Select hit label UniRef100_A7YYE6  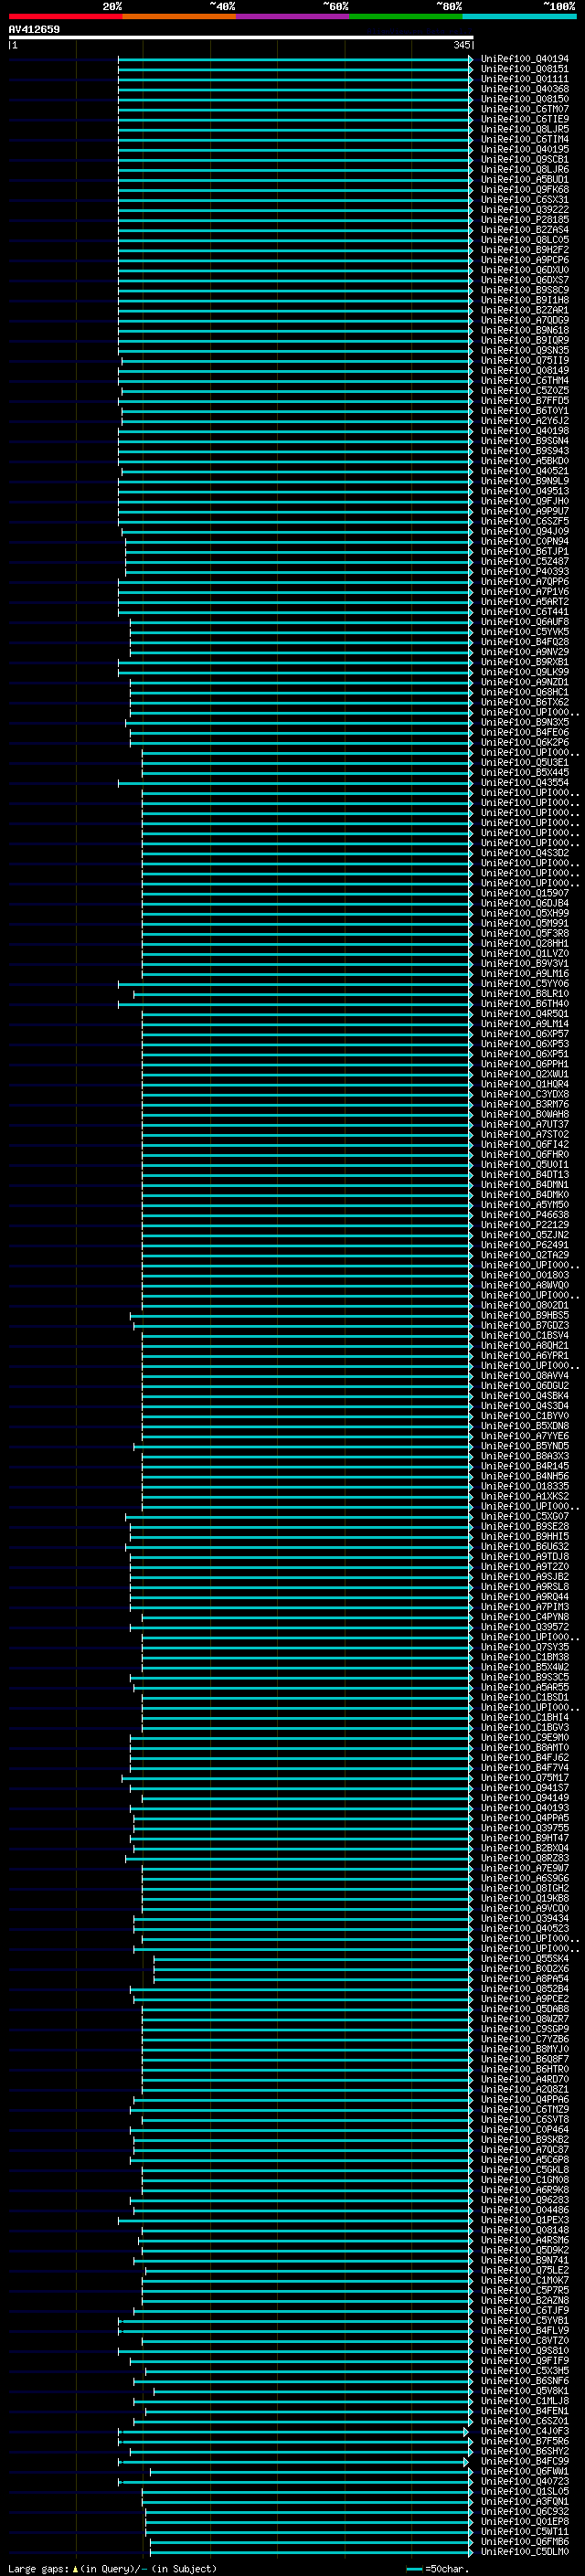click(x=524, y=1435)
